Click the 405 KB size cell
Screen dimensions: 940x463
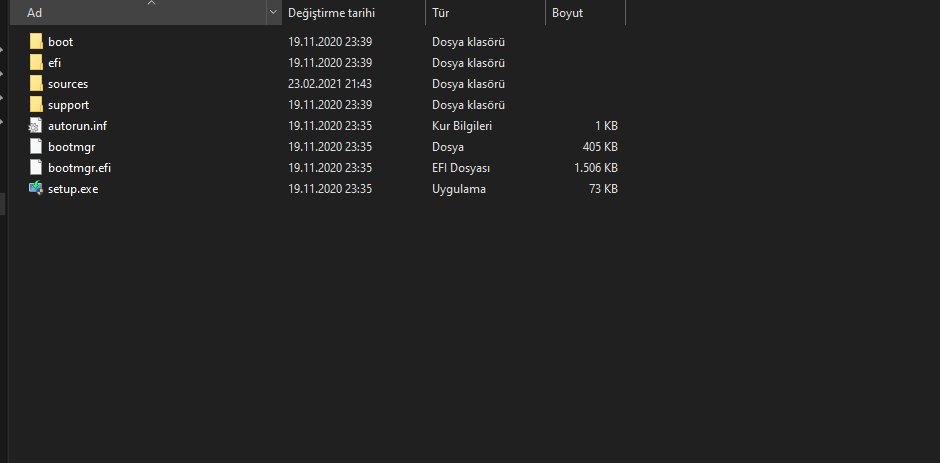click(x=600, y=147)
